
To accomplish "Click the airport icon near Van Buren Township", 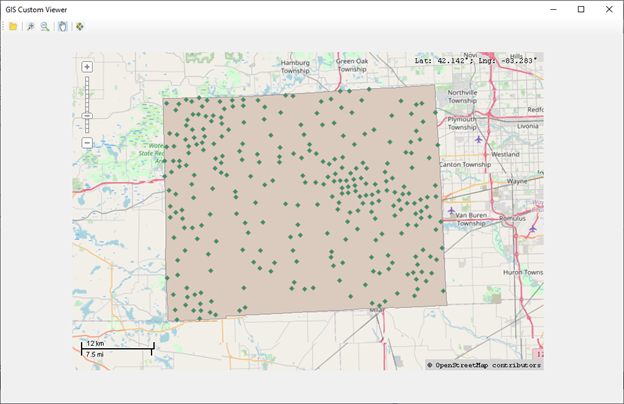I will coord(451,210).
